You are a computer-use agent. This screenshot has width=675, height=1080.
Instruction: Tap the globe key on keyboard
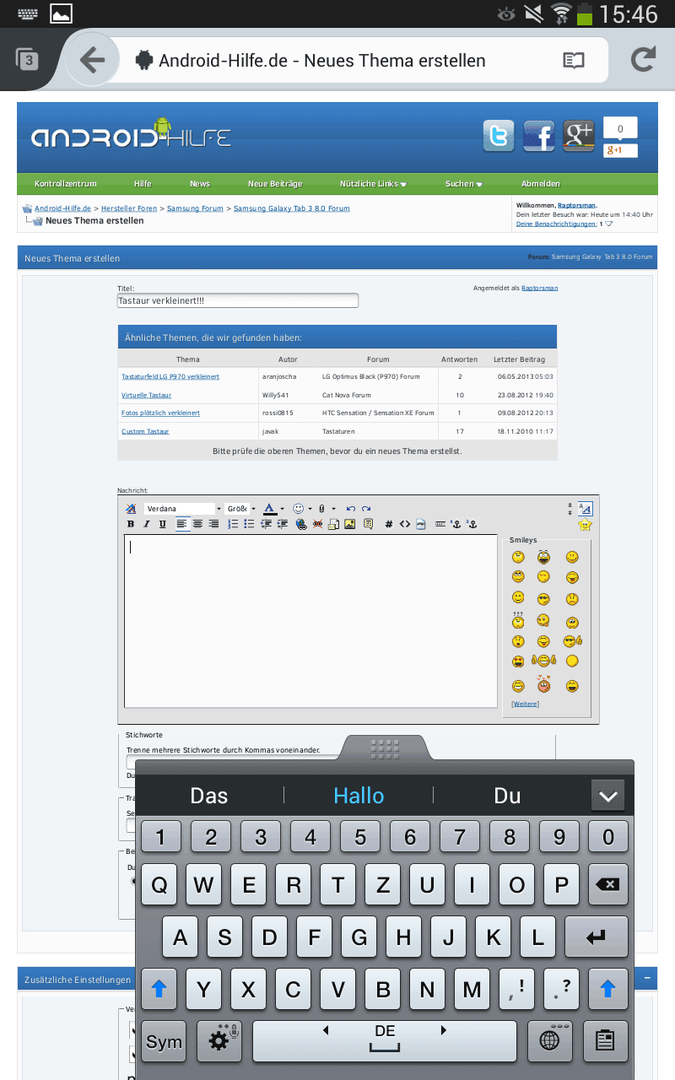point(550,1041)
